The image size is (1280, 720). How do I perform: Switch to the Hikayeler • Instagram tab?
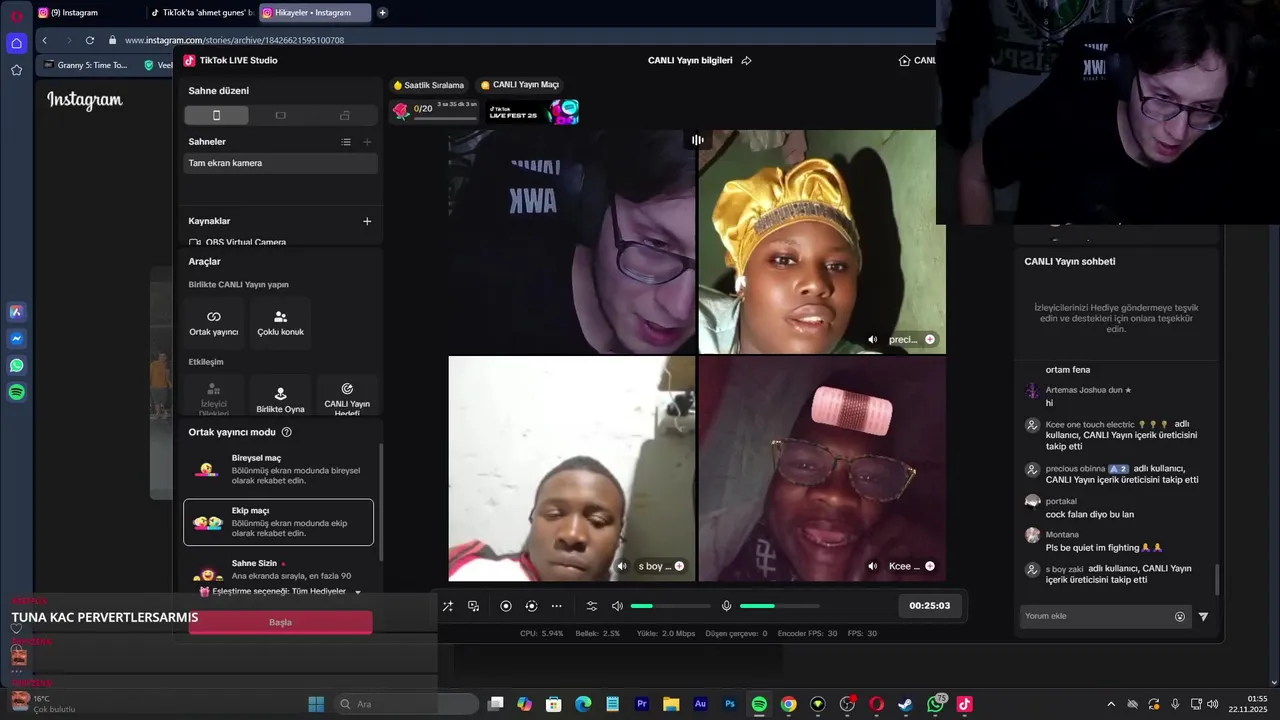314,13
